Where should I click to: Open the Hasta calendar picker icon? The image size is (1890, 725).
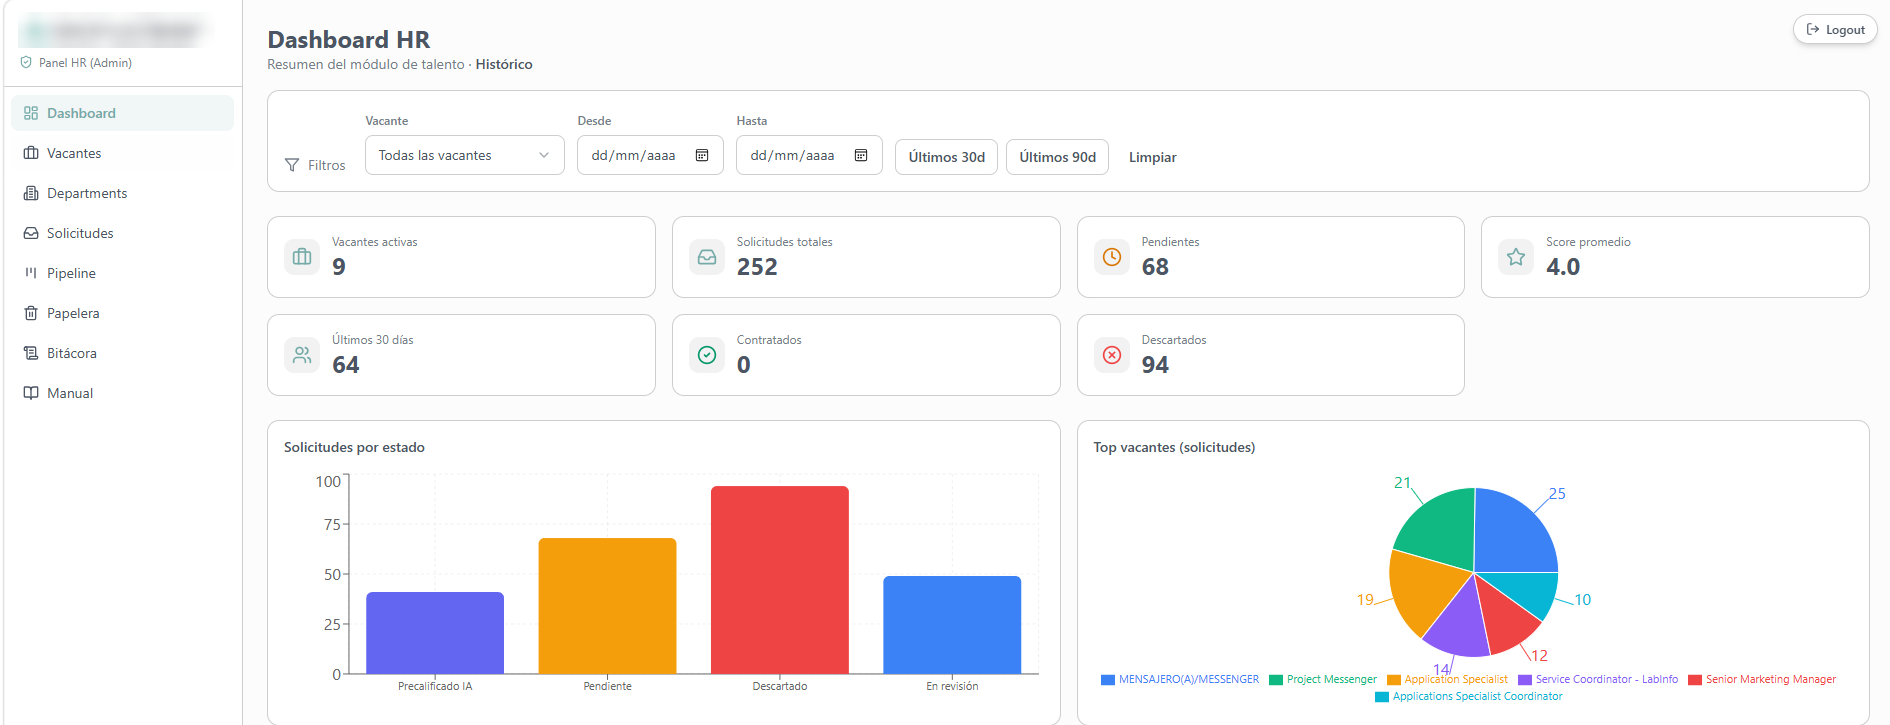coord(861,155)
